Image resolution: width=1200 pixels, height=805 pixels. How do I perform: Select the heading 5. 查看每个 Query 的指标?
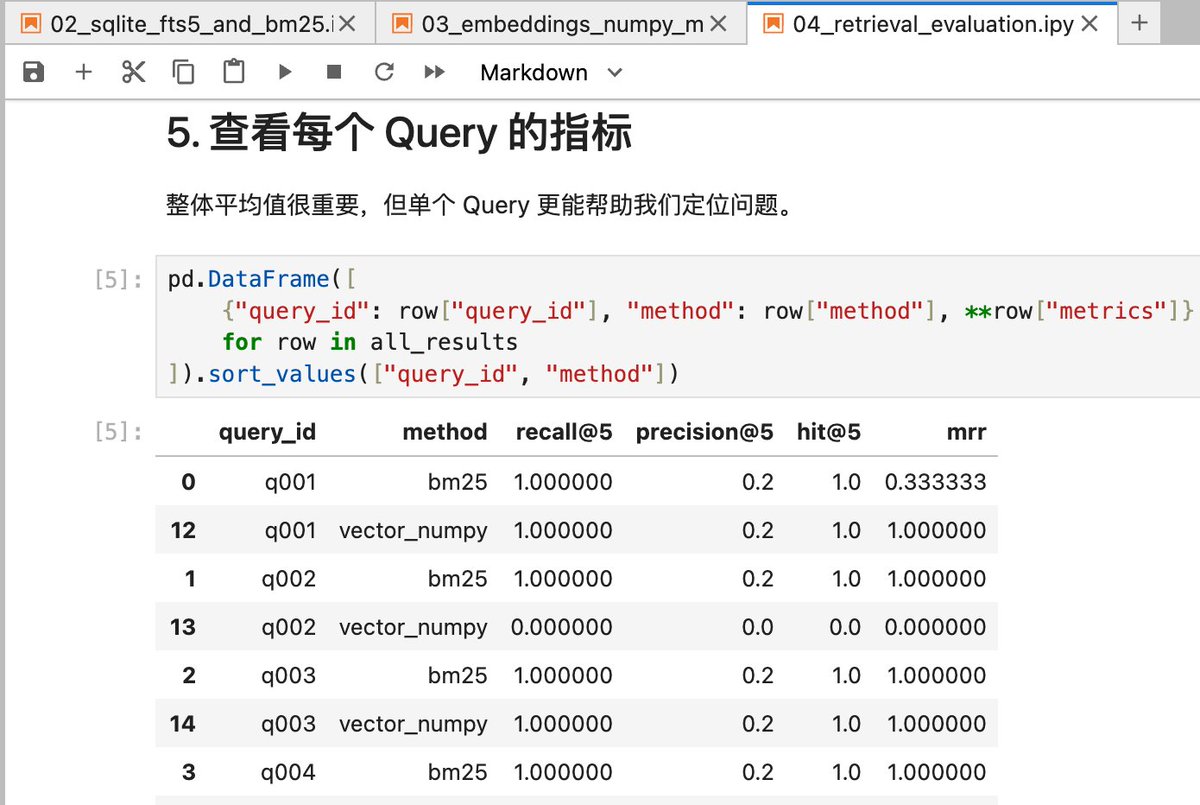click(399, 133)
